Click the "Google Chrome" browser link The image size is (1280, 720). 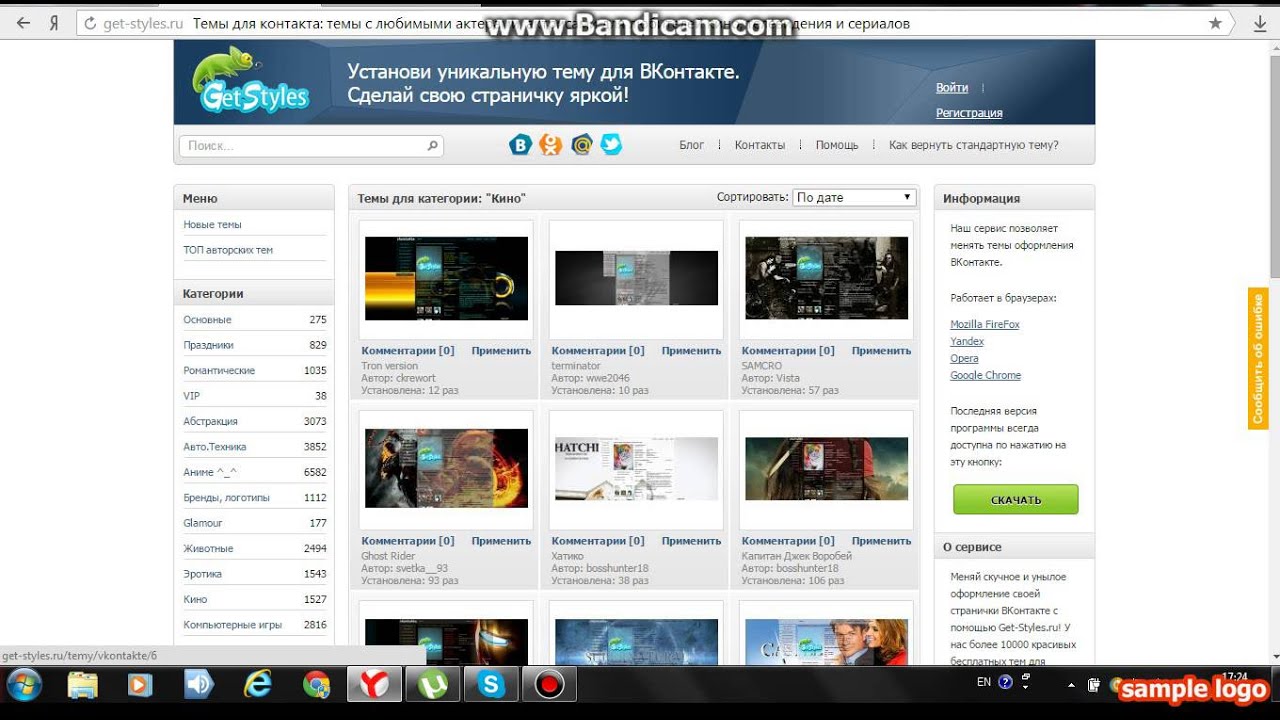pos(985,375)
